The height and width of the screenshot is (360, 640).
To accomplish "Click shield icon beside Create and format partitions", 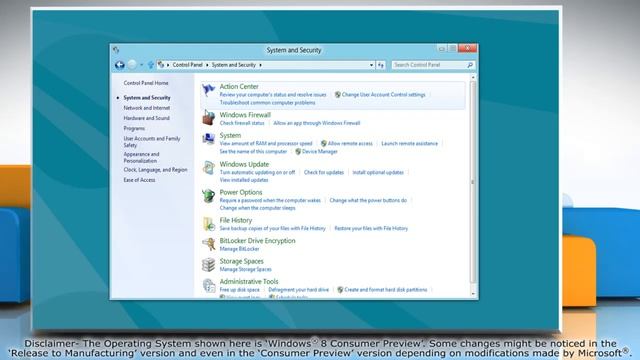I will tap(340, 290).
